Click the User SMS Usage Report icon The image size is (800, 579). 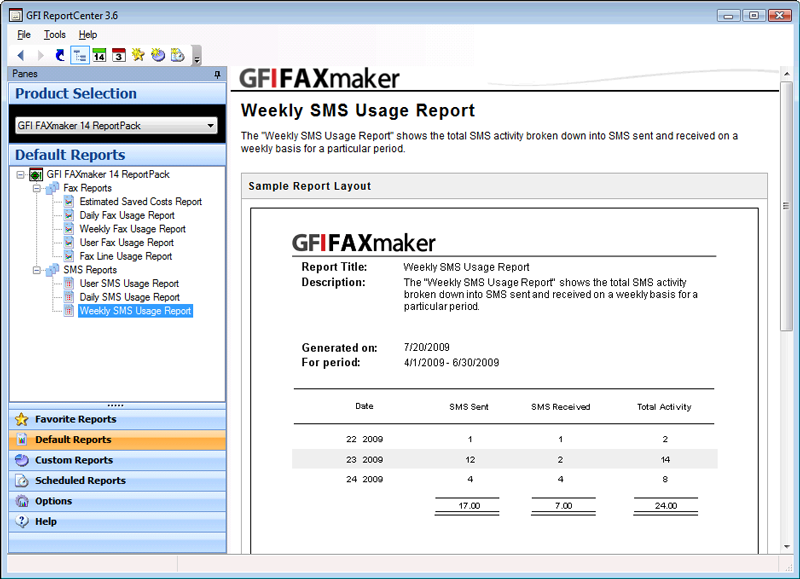point(69,284)
